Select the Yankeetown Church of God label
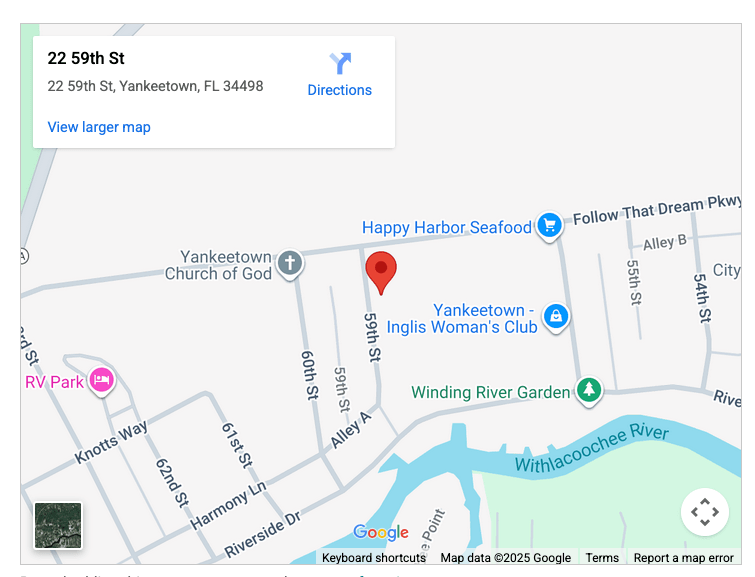The height and width of the screenshot is (577, 755). (x=218, y=265)
